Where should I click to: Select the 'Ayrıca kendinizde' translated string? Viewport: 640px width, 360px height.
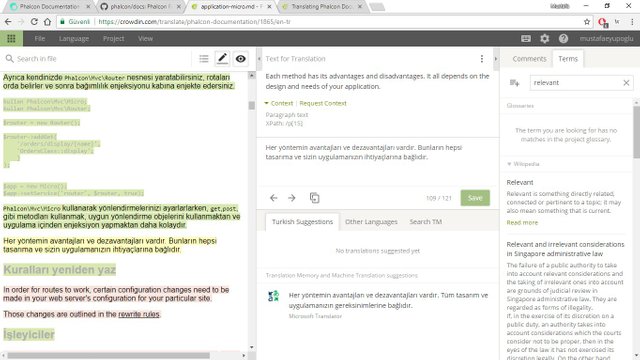click(118, 82)
